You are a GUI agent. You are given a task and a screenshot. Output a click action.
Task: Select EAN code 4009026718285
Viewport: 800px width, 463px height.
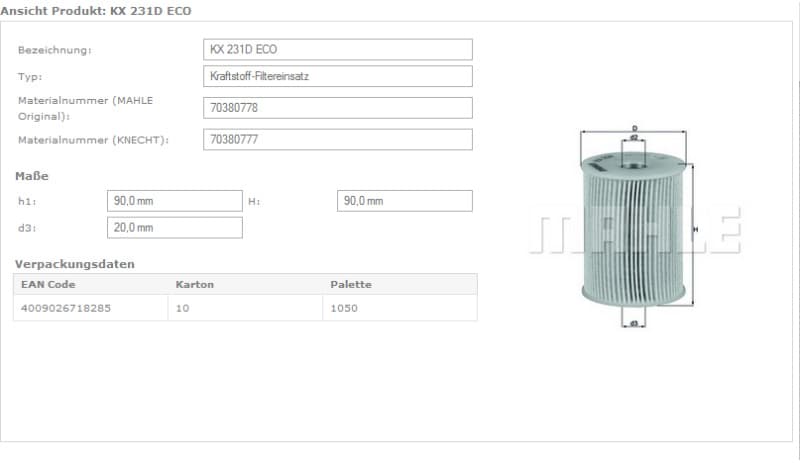[66, 308]
